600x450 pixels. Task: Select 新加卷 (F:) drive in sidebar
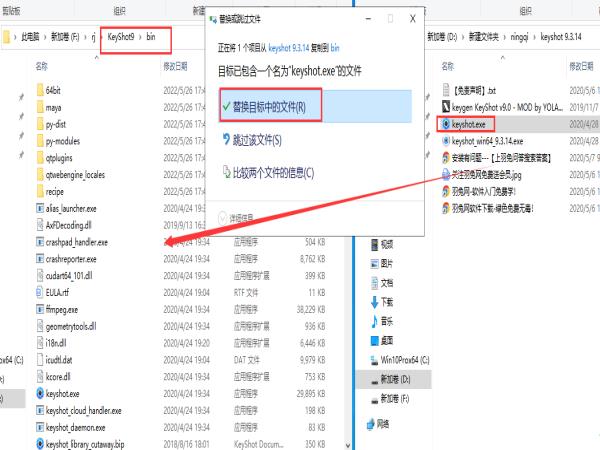(x=390, y=399)
